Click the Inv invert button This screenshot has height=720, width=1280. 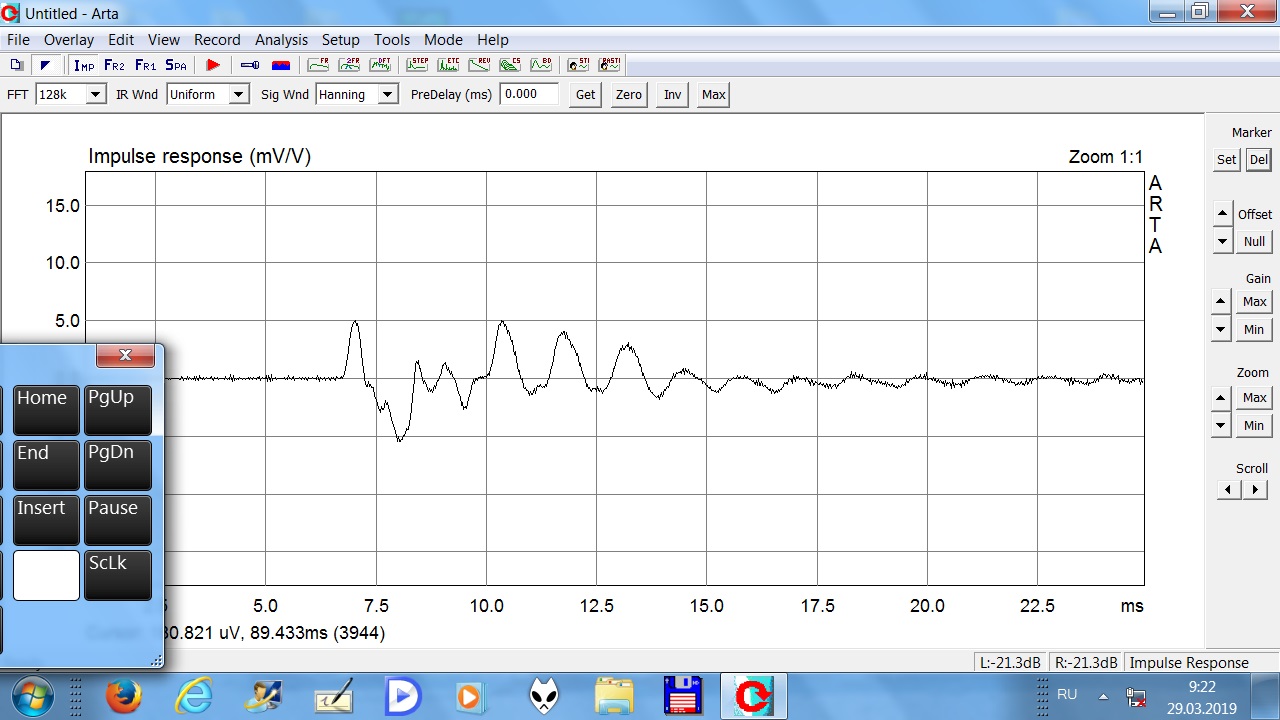tap(673, 95)
